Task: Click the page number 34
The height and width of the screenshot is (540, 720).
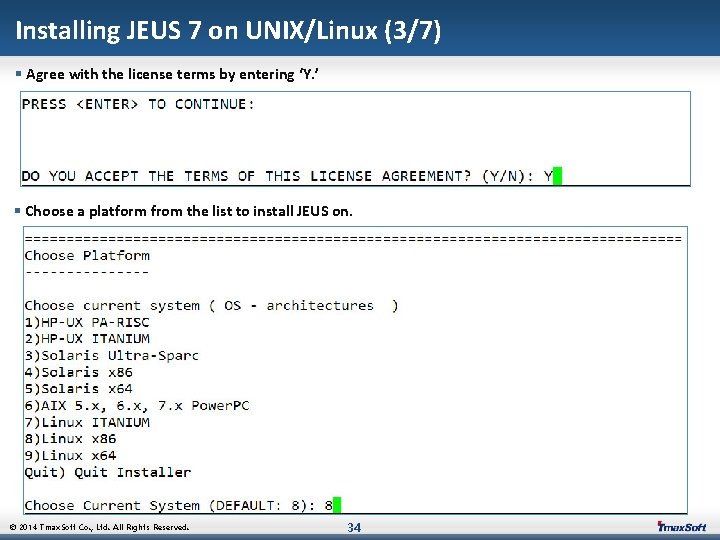Action: click(x=354, y=528)
